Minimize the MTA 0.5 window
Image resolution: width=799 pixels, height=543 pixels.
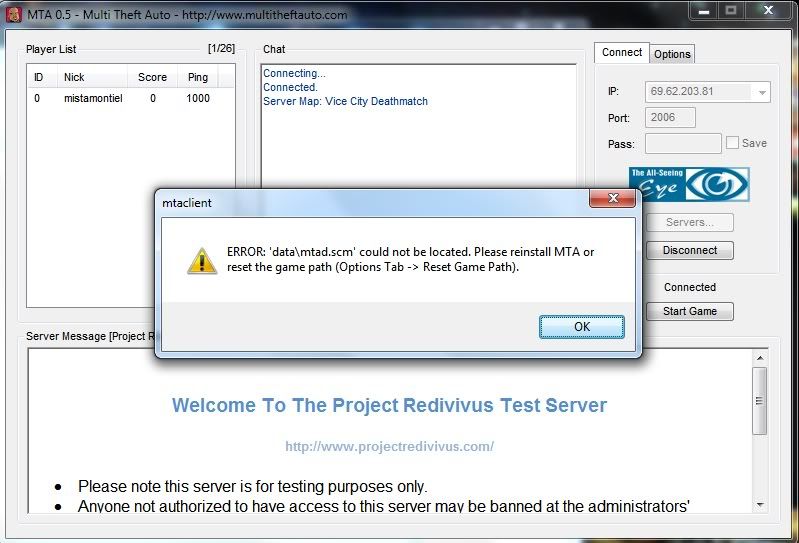[x=704, y=11]
